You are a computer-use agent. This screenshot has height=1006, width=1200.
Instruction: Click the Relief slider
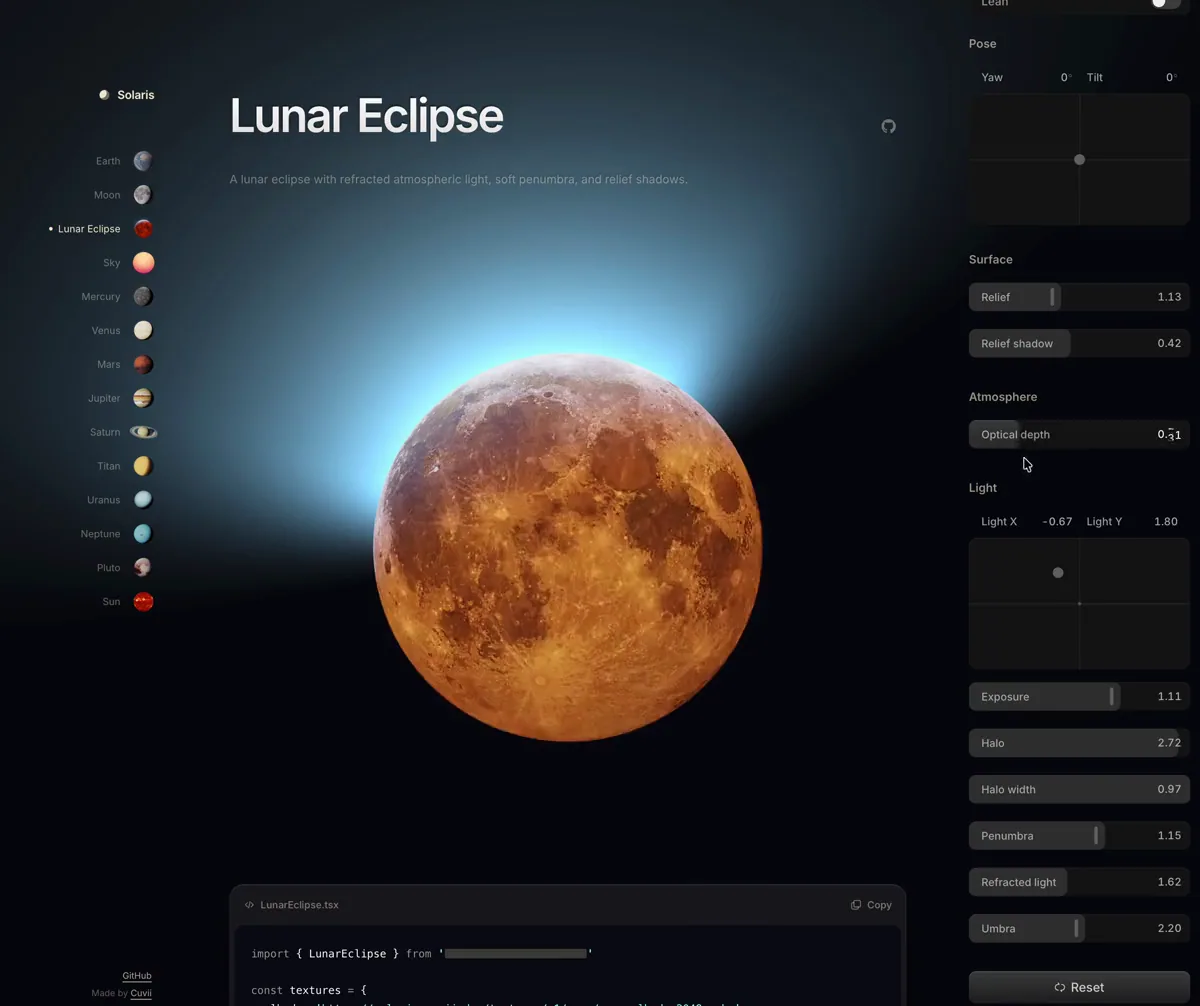click(x=1079, y=297)
